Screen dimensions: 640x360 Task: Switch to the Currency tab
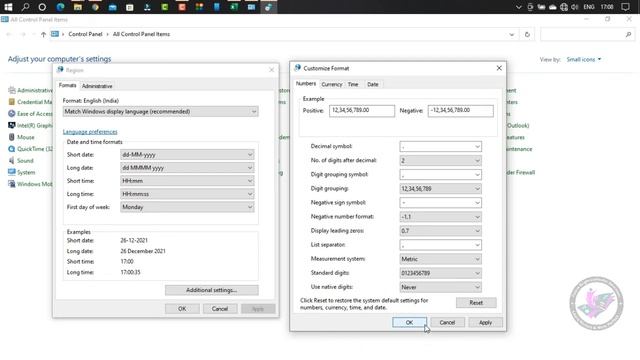[x=332, y=84]
